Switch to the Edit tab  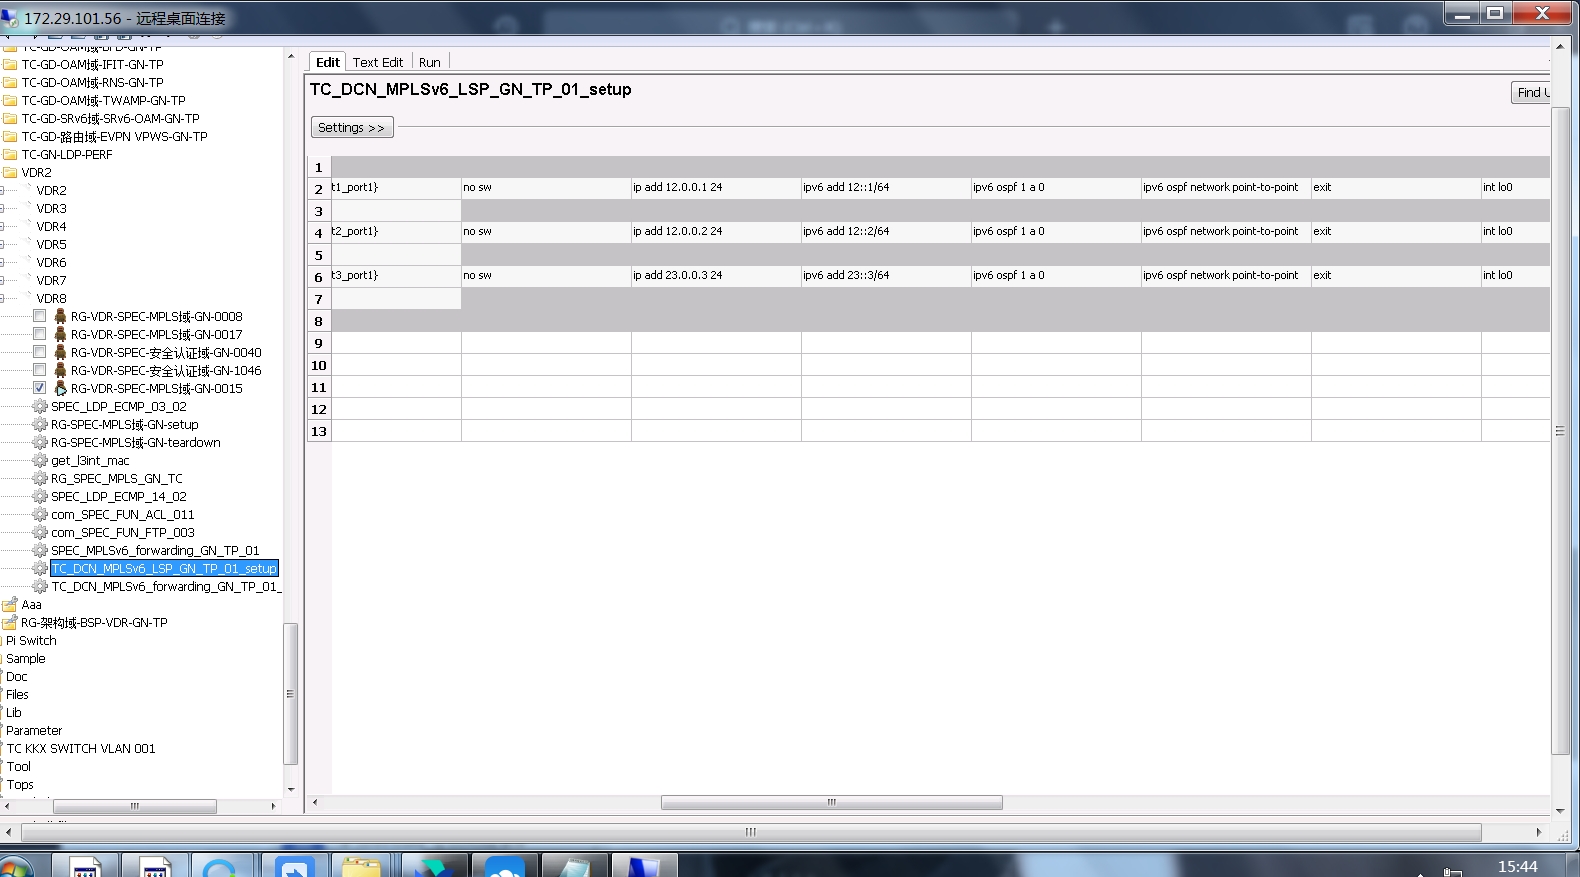pos(327,62)
